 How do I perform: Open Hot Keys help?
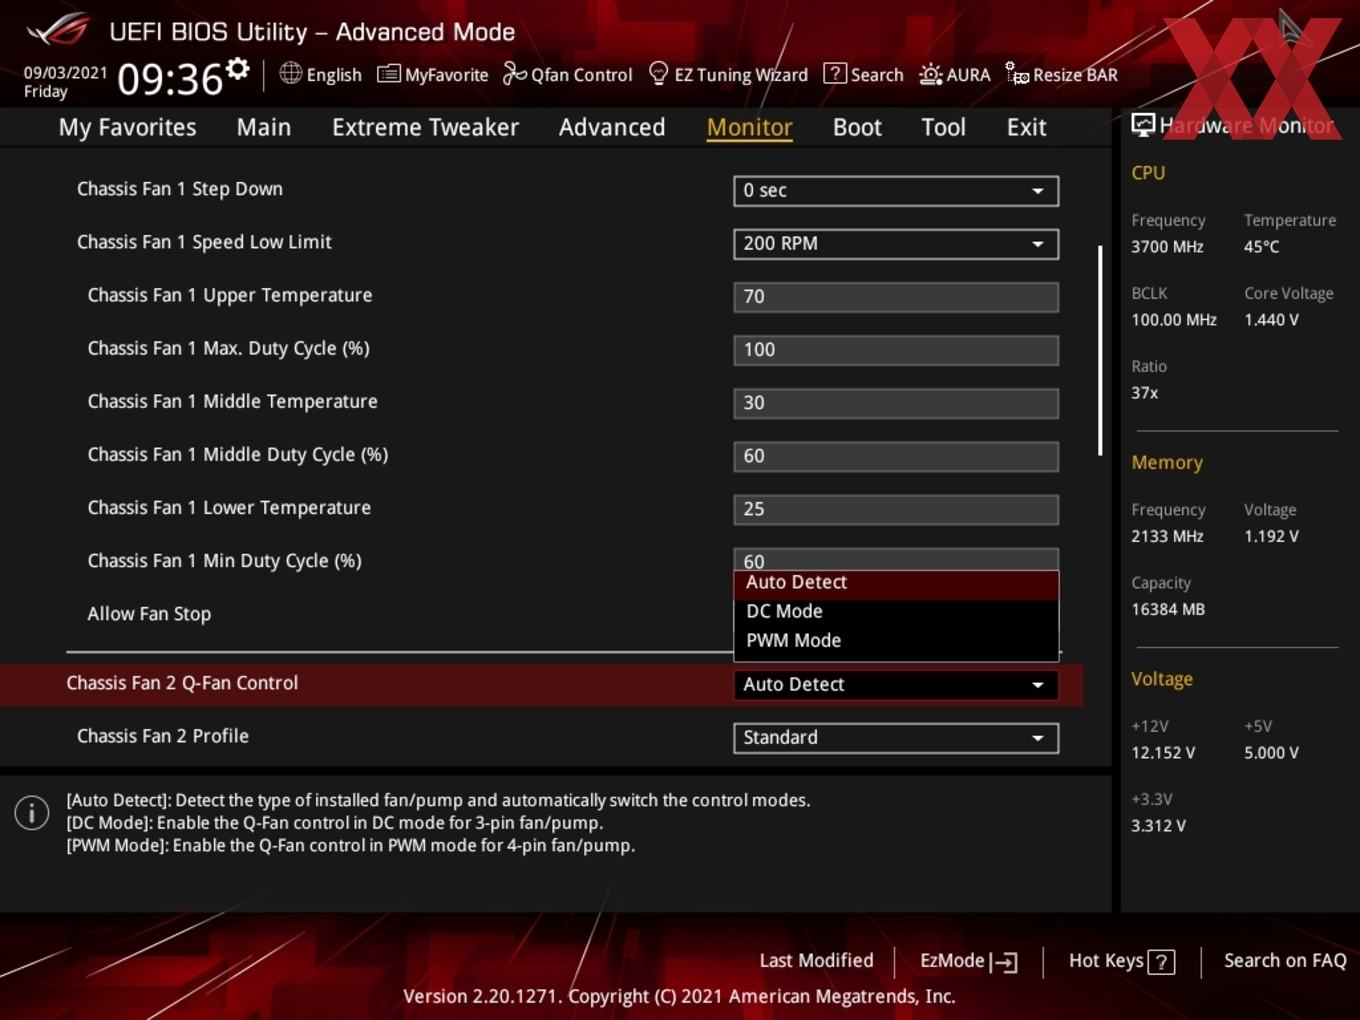1121,961
